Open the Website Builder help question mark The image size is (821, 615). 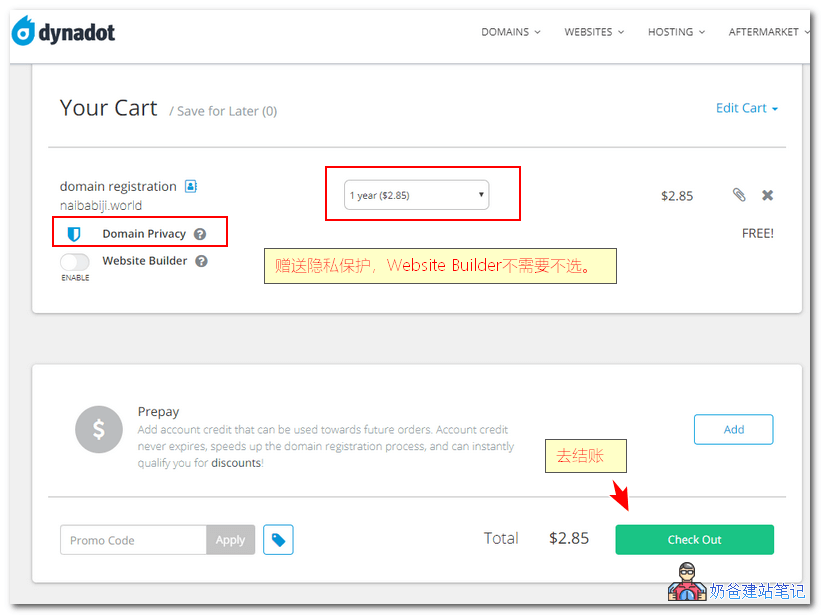(x=201, y=261)
